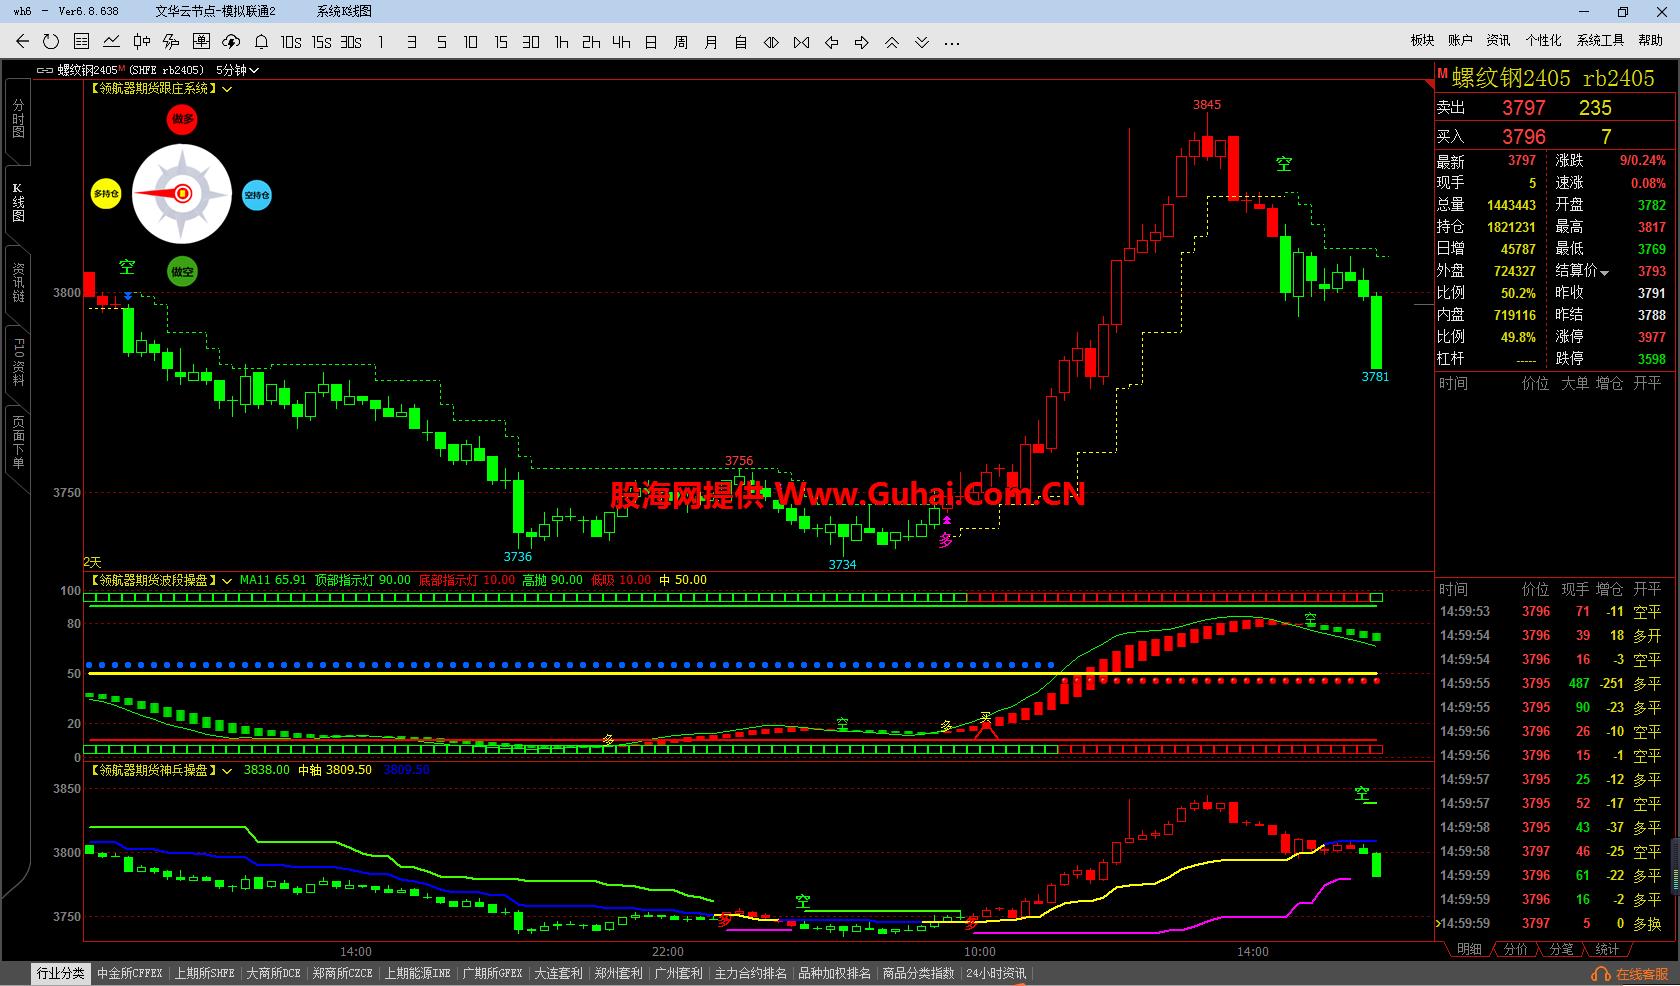
Task: Switch chart to 1h timeframe
Action: 561,42
